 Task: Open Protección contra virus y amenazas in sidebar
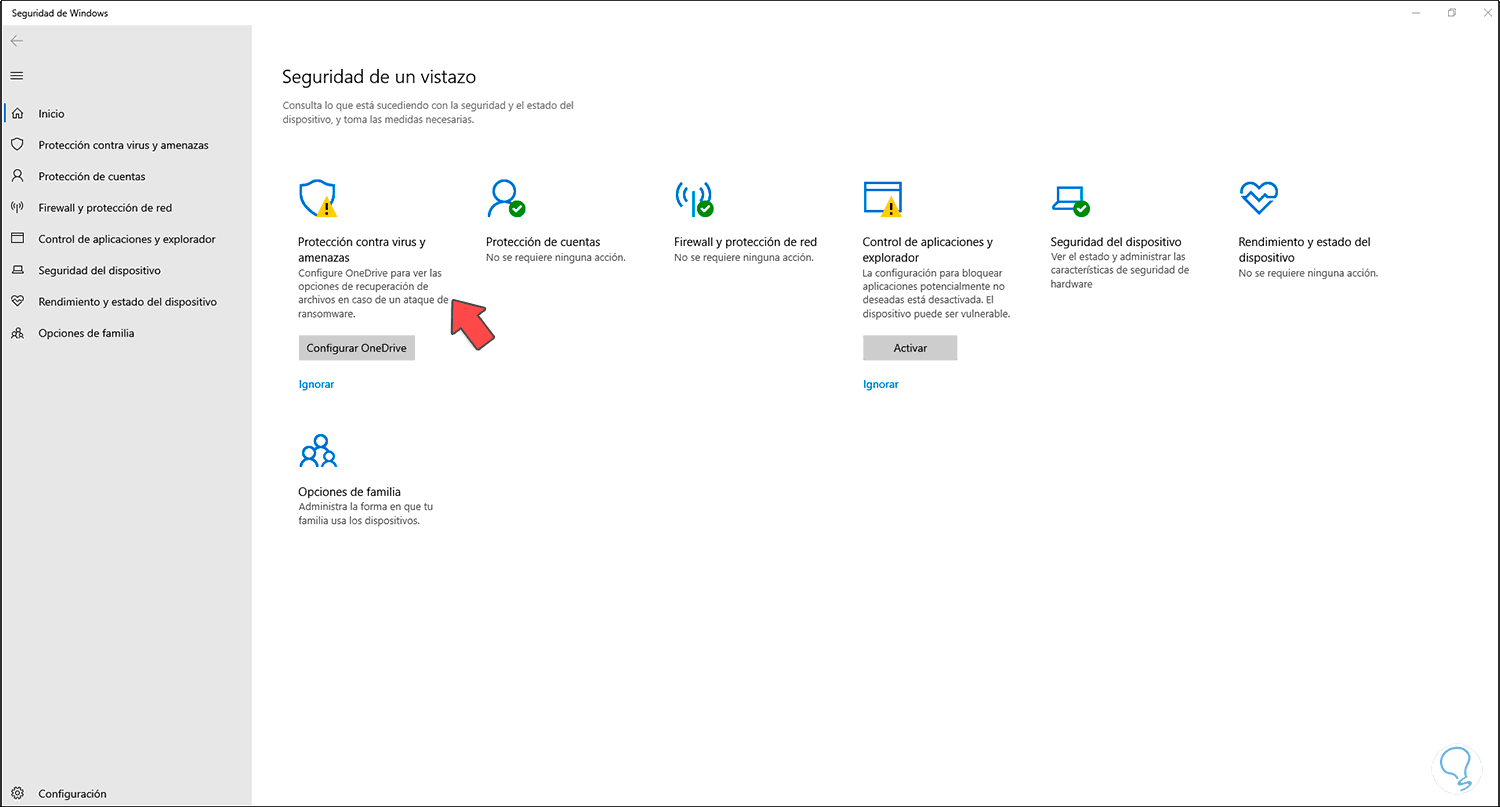123,145
